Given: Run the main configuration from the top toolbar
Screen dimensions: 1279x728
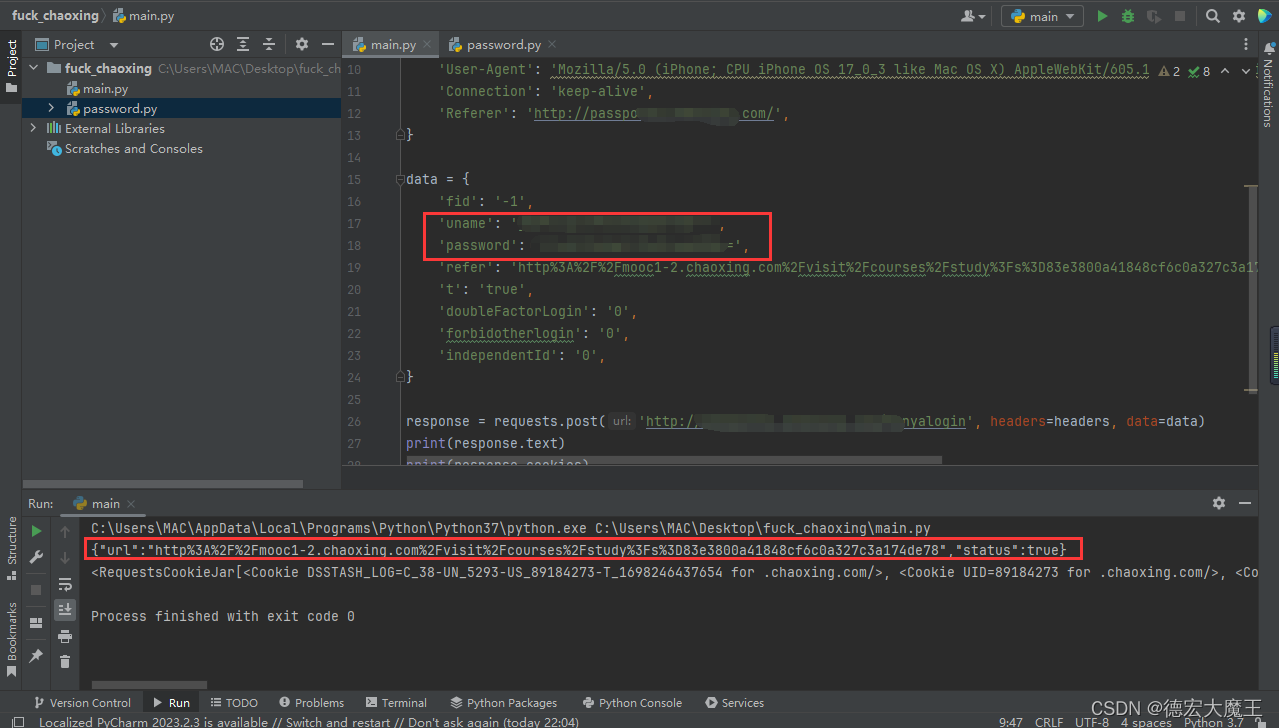Looking at the screenshot, I should pyautogui.click(x=1102, y=16).
